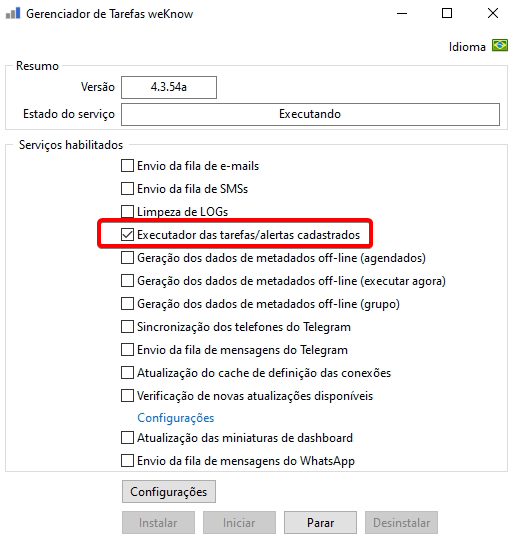
Task: Toggle Geração de metadados off-line (executar agora)
Action: (127, 281)
